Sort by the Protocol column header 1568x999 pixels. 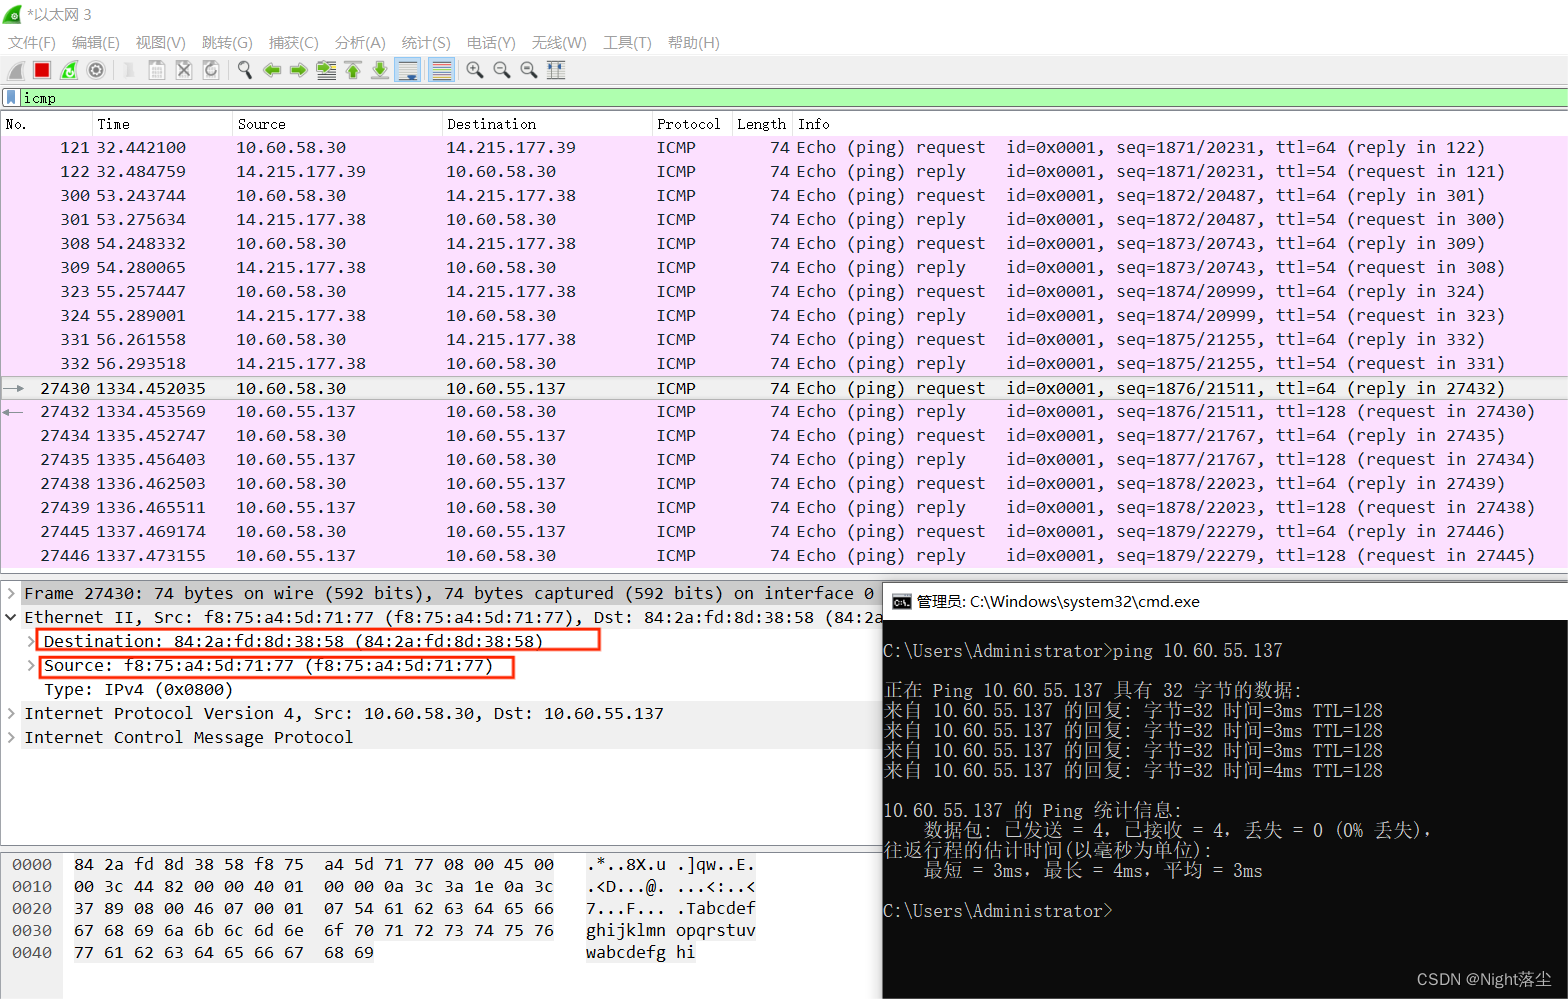[x=691, y=124]
